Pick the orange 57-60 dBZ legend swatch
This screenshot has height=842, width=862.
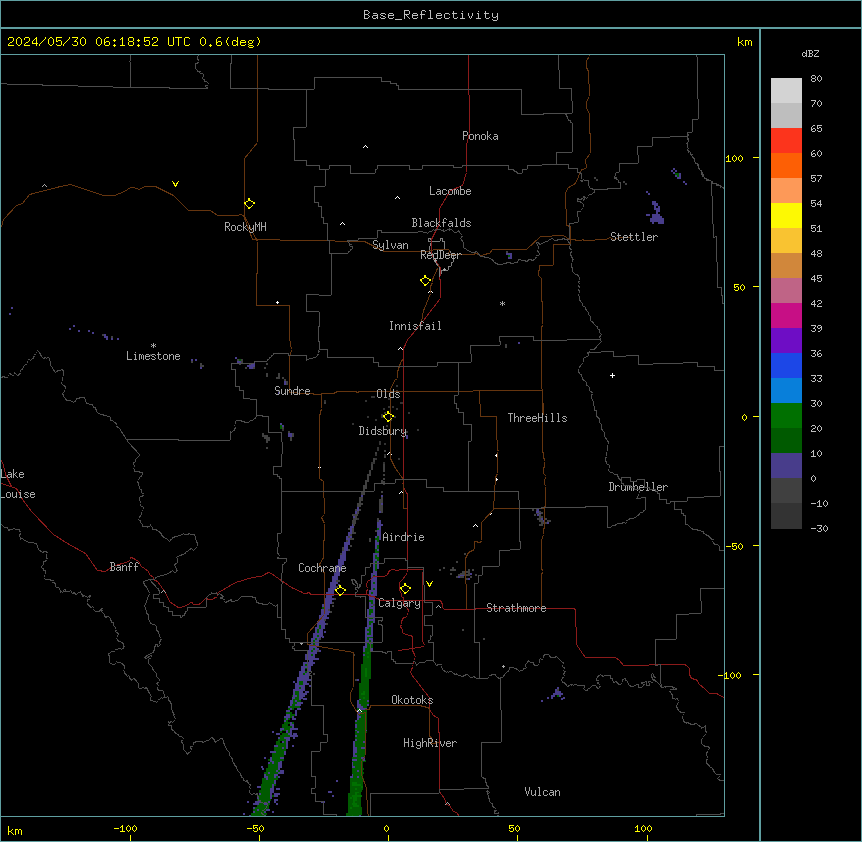tap(786, 165)
